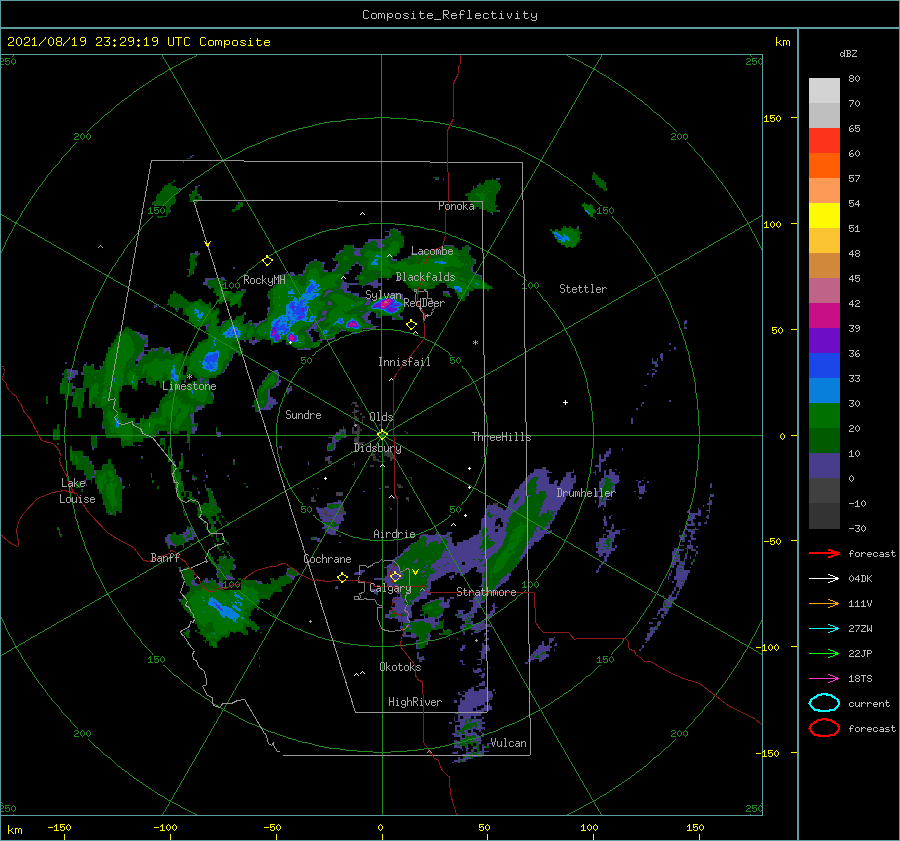Click the Drumheller city label
This screenshot has width=900, height=841.
(x=585, y=493)
